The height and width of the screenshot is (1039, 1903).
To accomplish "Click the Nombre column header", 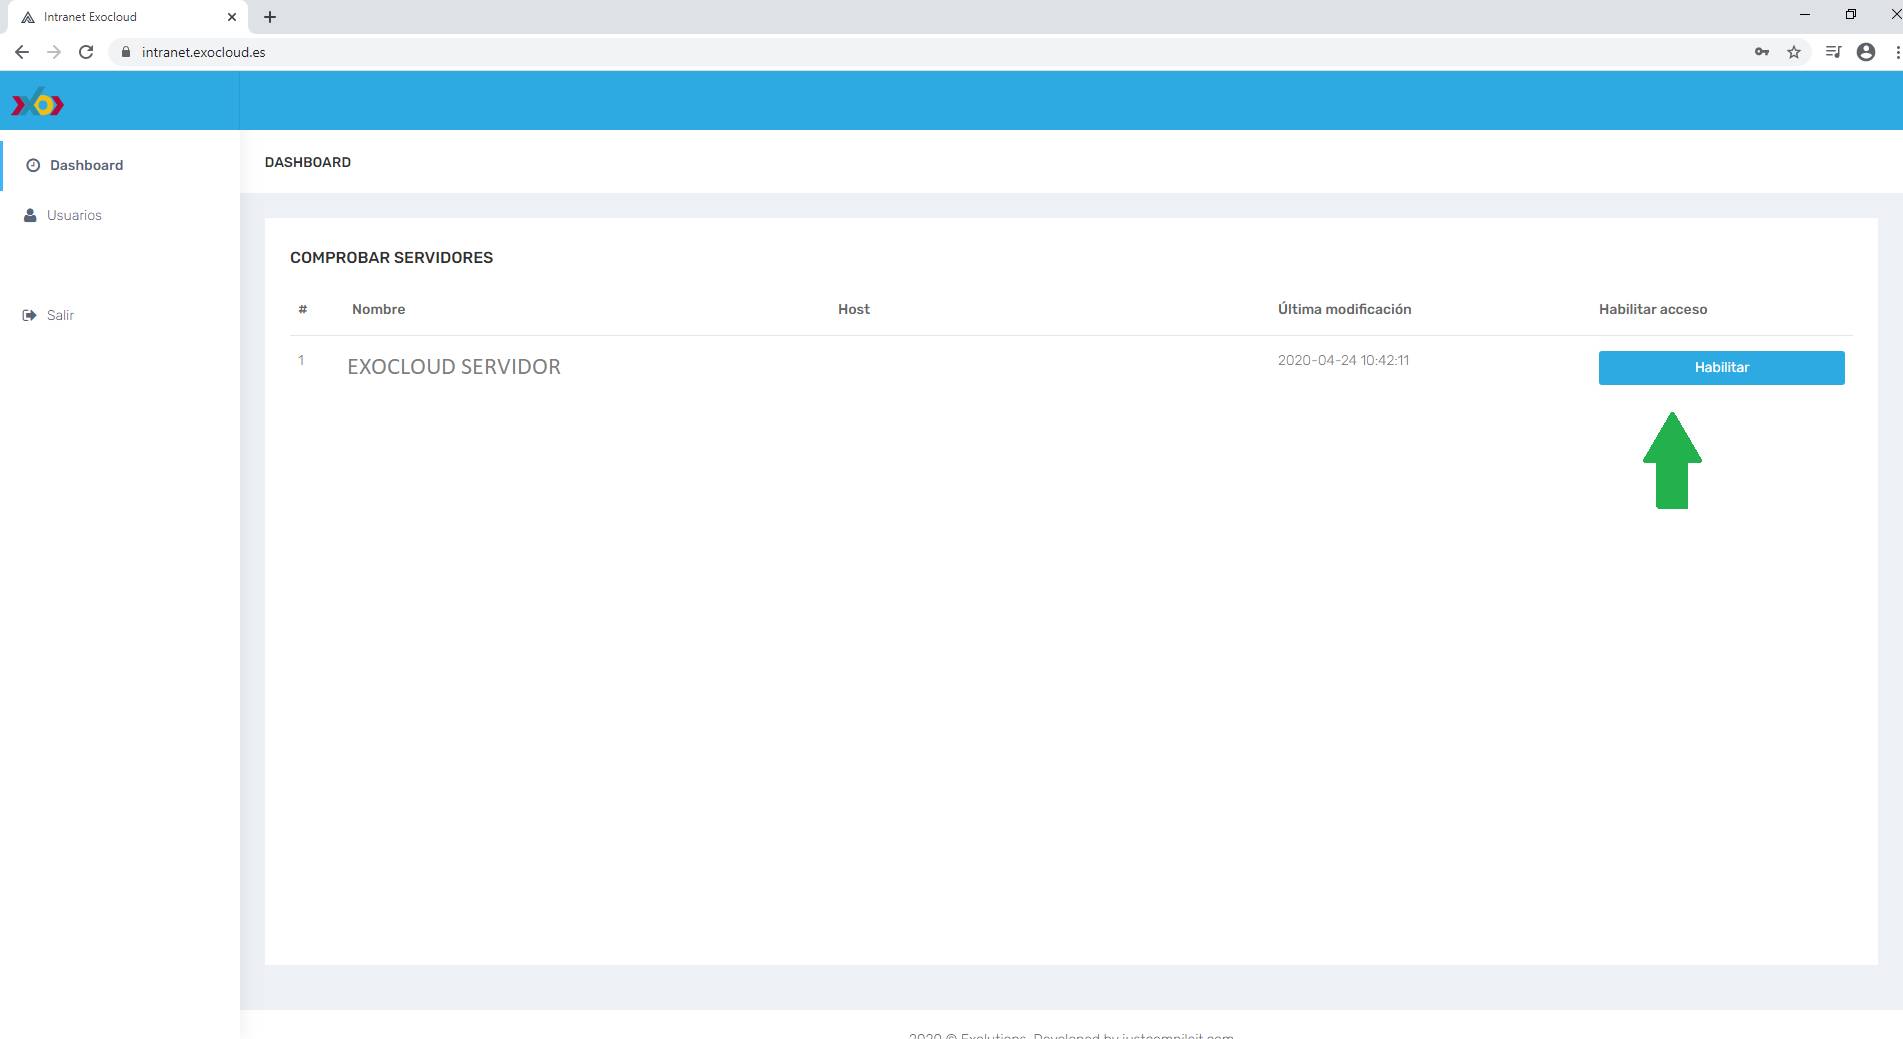I will pos(378,309).
